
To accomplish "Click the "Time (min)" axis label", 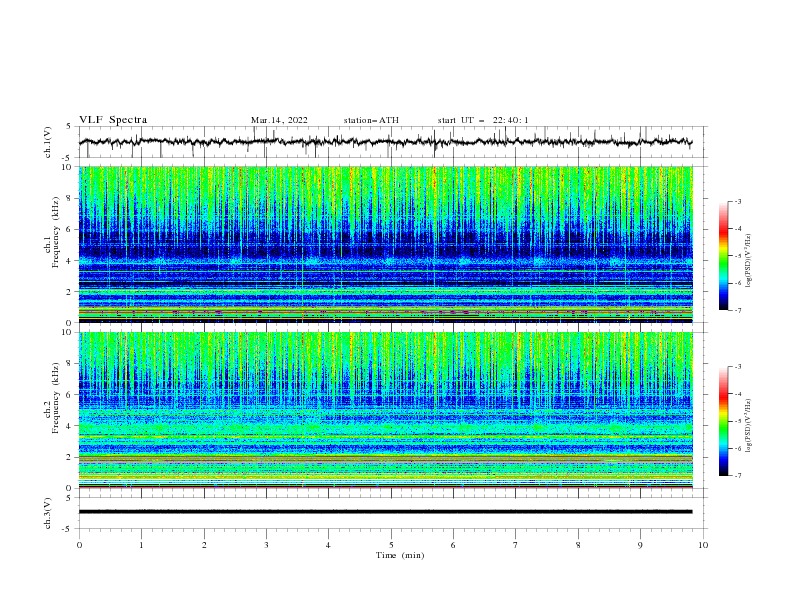I will pos(400,555).
